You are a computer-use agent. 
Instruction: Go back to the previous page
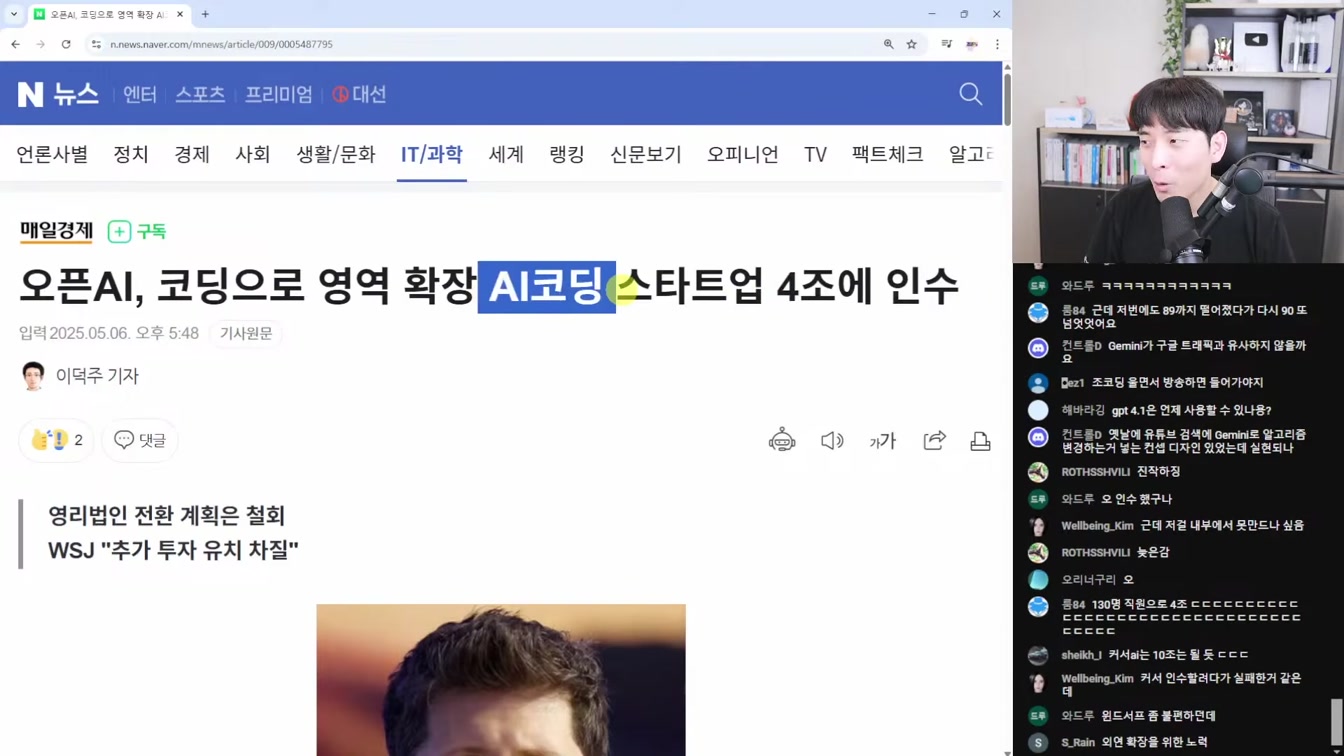pos(16,44)
